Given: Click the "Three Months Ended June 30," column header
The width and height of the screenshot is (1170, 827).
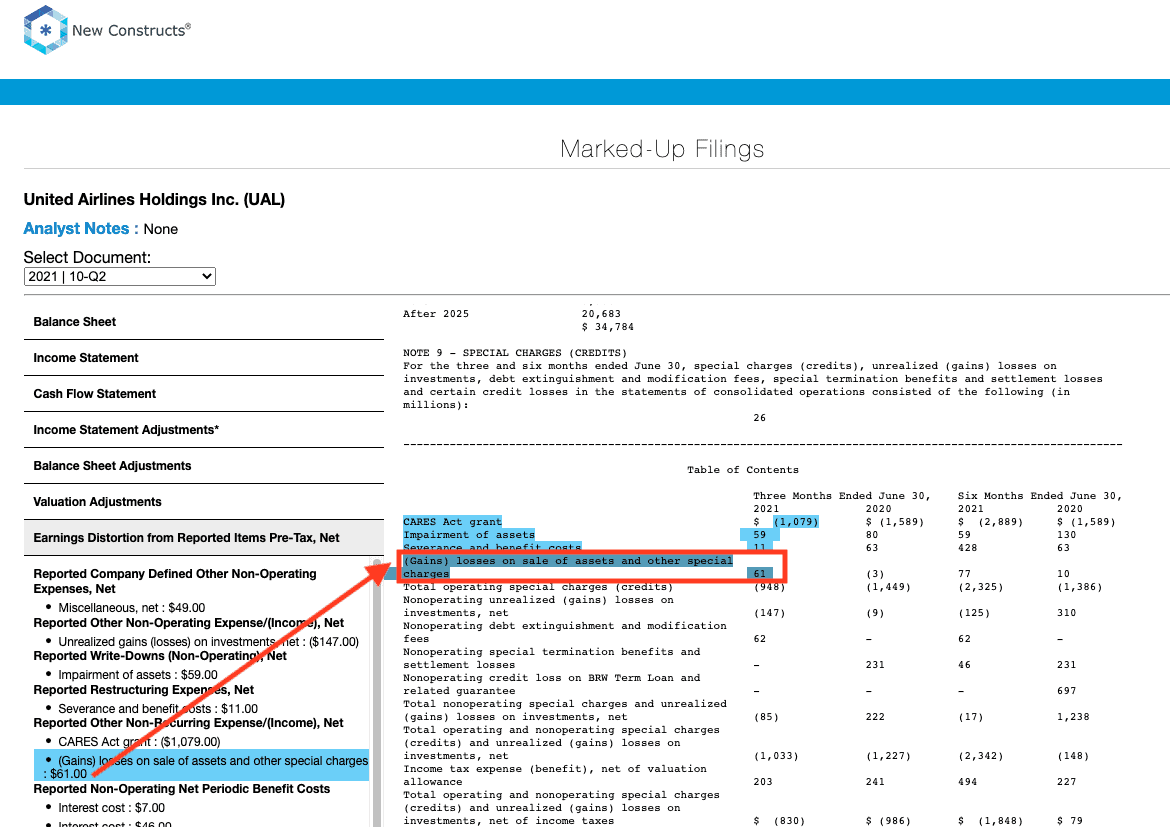Looking at the screenshot, I should click(842, 496).
